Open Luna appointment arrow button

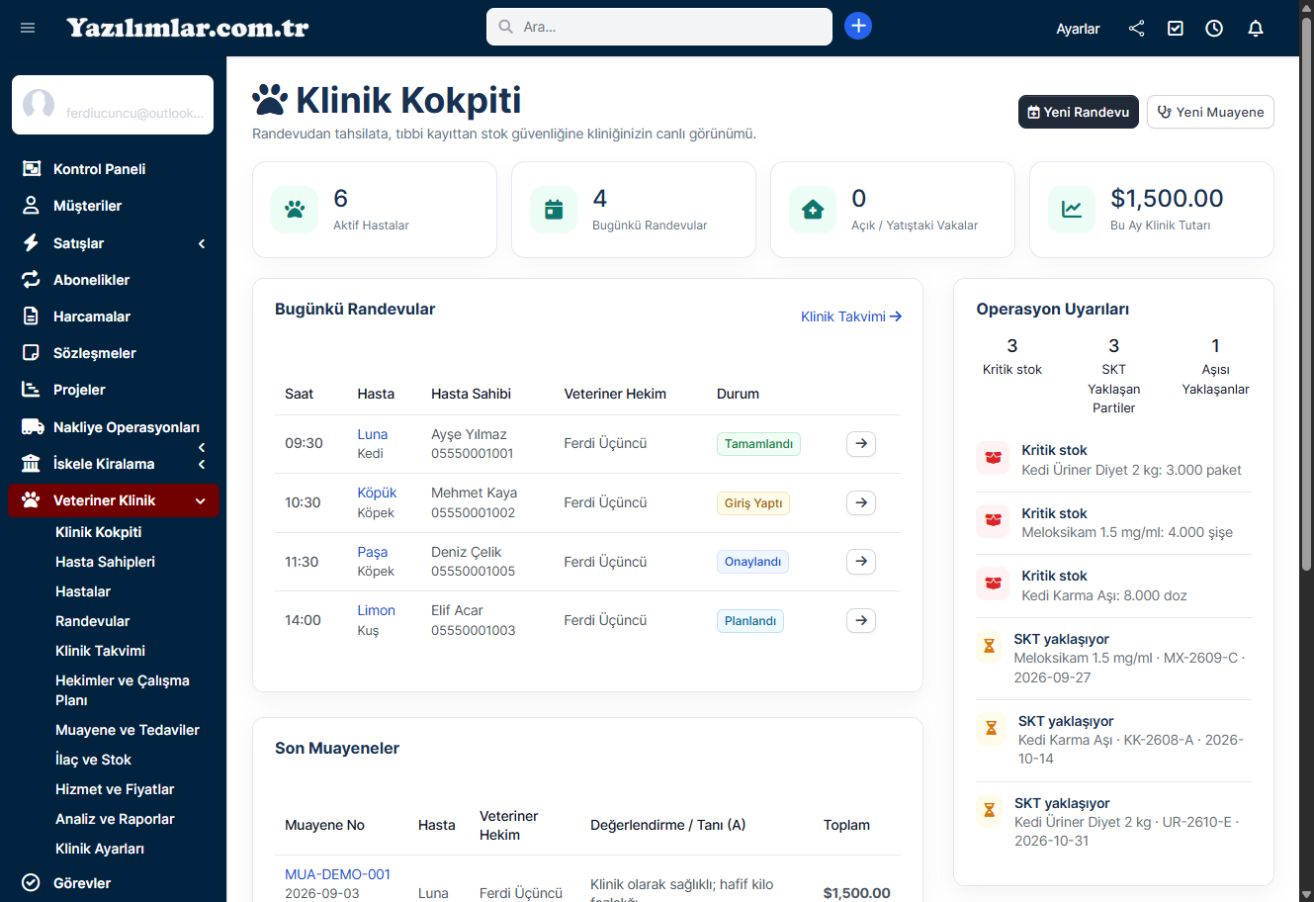(861, 444)
